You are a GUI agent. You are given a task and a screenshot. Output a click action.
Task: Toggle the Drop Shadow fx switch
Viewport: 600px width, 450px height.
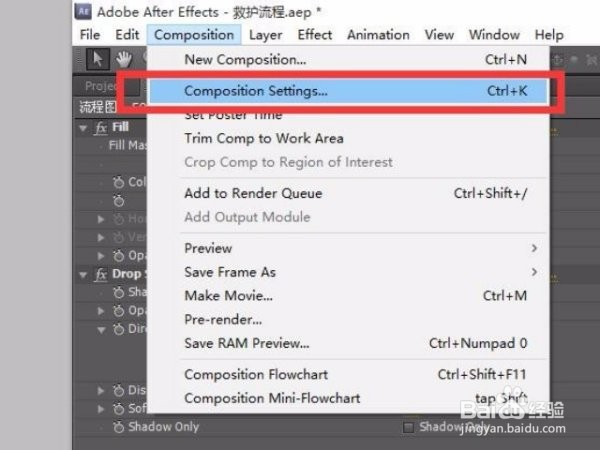pos(101,274)
